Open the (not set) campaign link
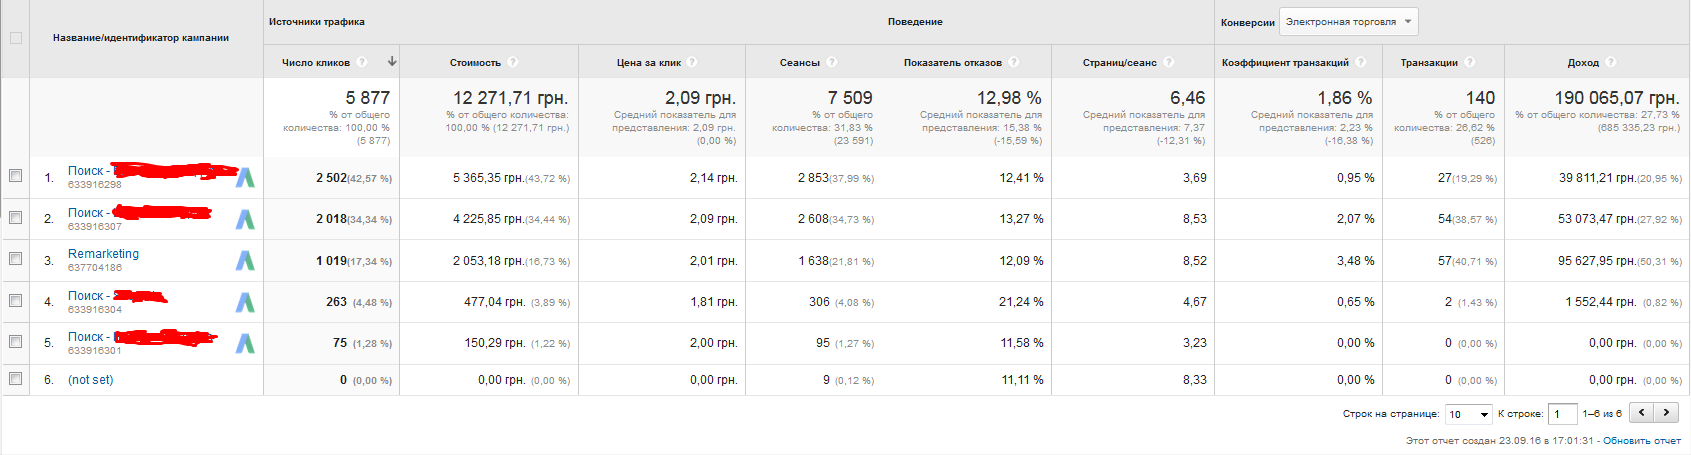This screenshot has width=1691, height=455. pos(90,380)
